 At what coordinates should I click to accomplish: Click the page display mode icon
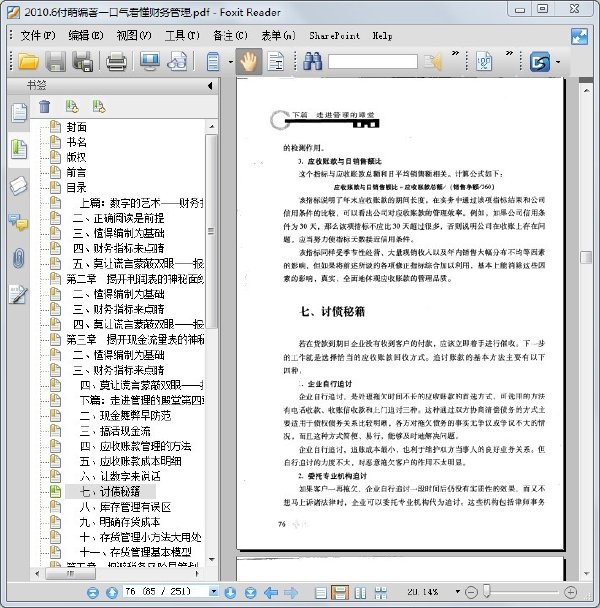tap(213, 61)
